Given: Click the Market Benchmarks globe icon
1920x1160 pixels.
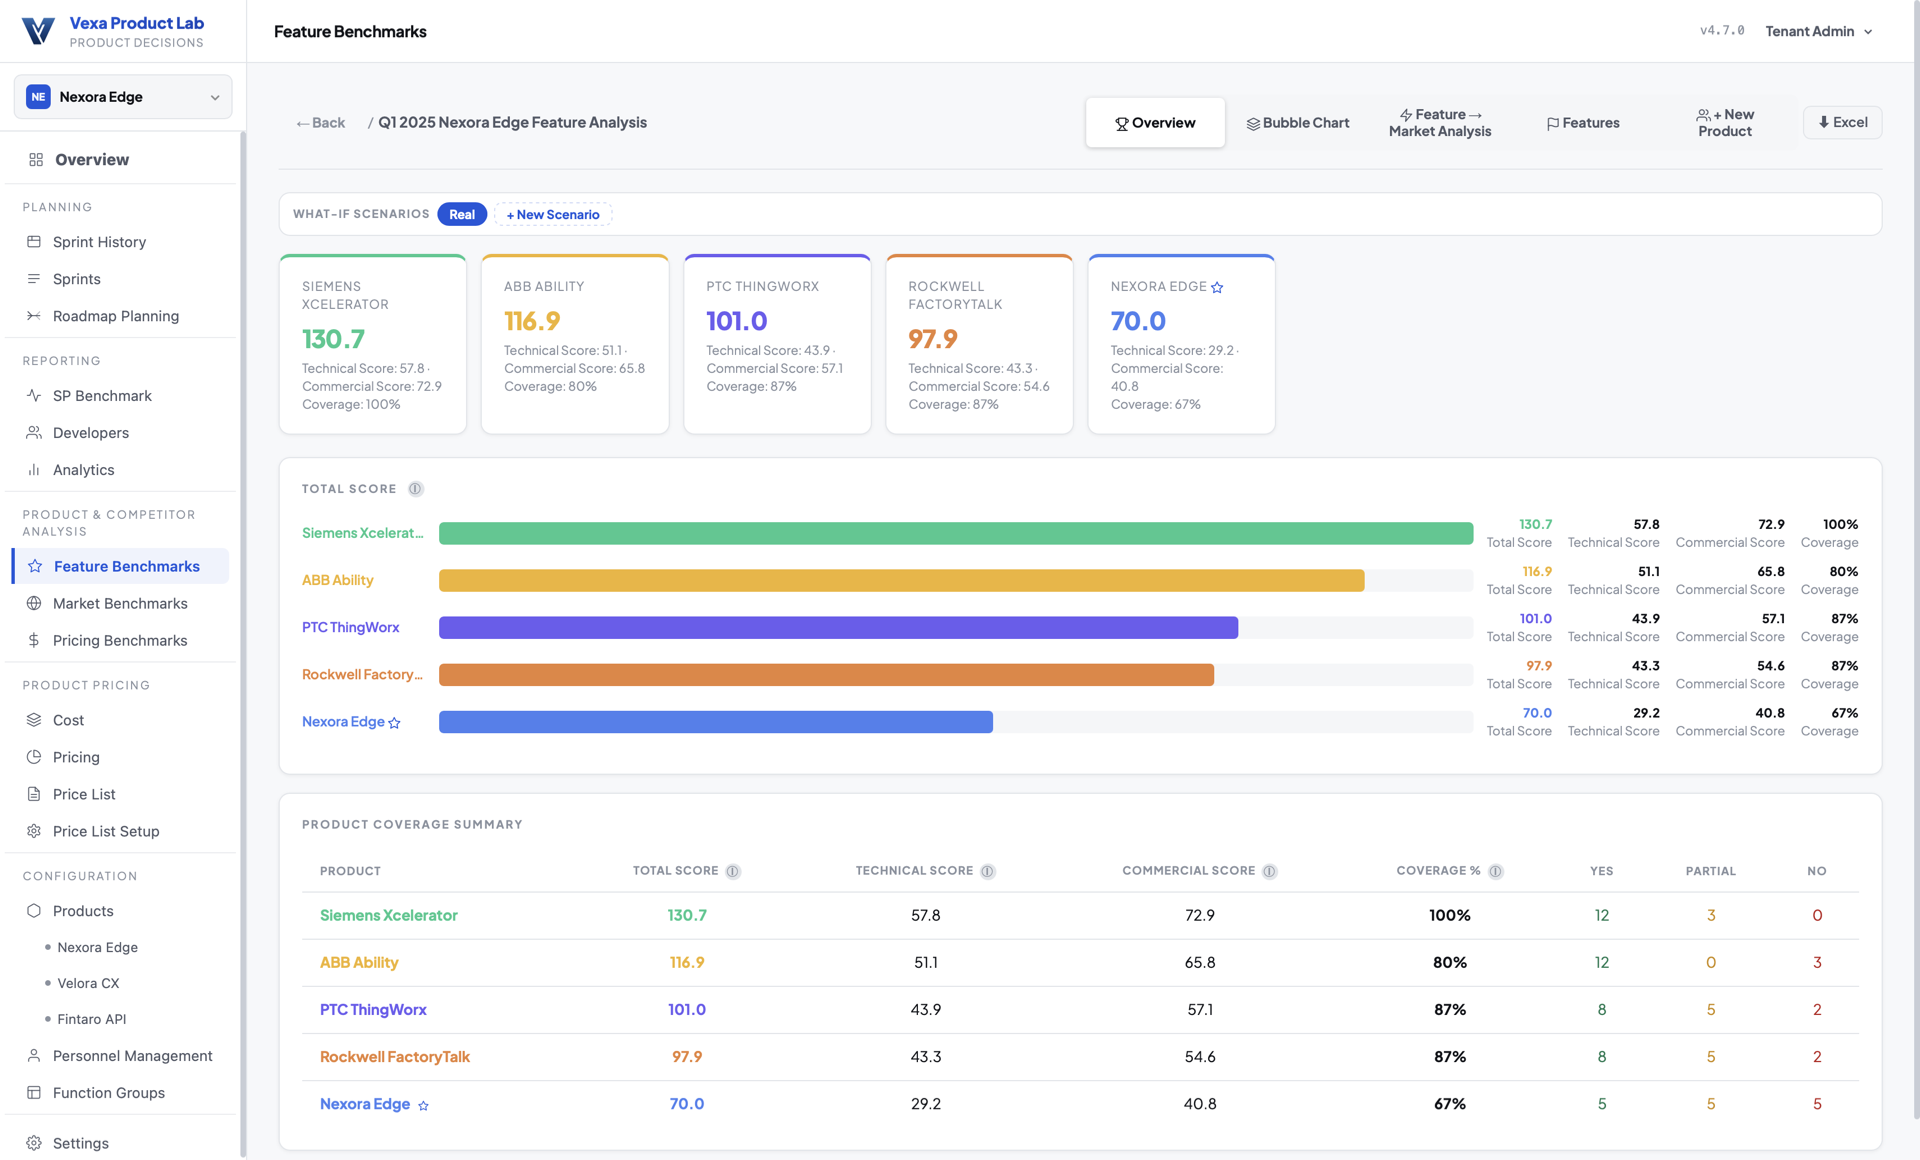Looking at the screenshot, I should pos(34,603).
